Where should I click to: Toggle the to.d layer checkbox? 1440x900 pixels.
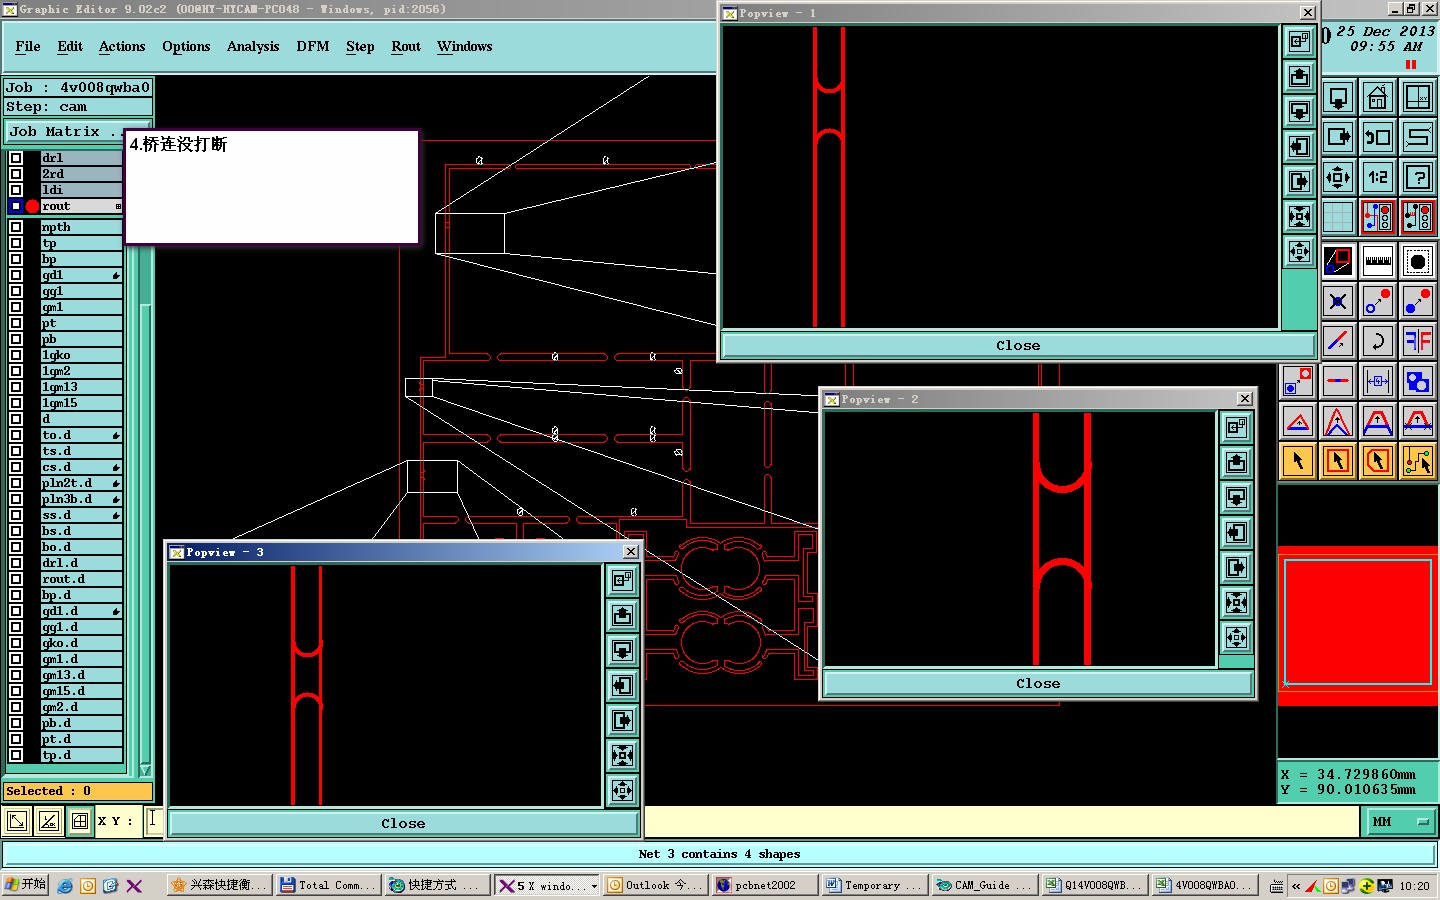pos(16,435)
